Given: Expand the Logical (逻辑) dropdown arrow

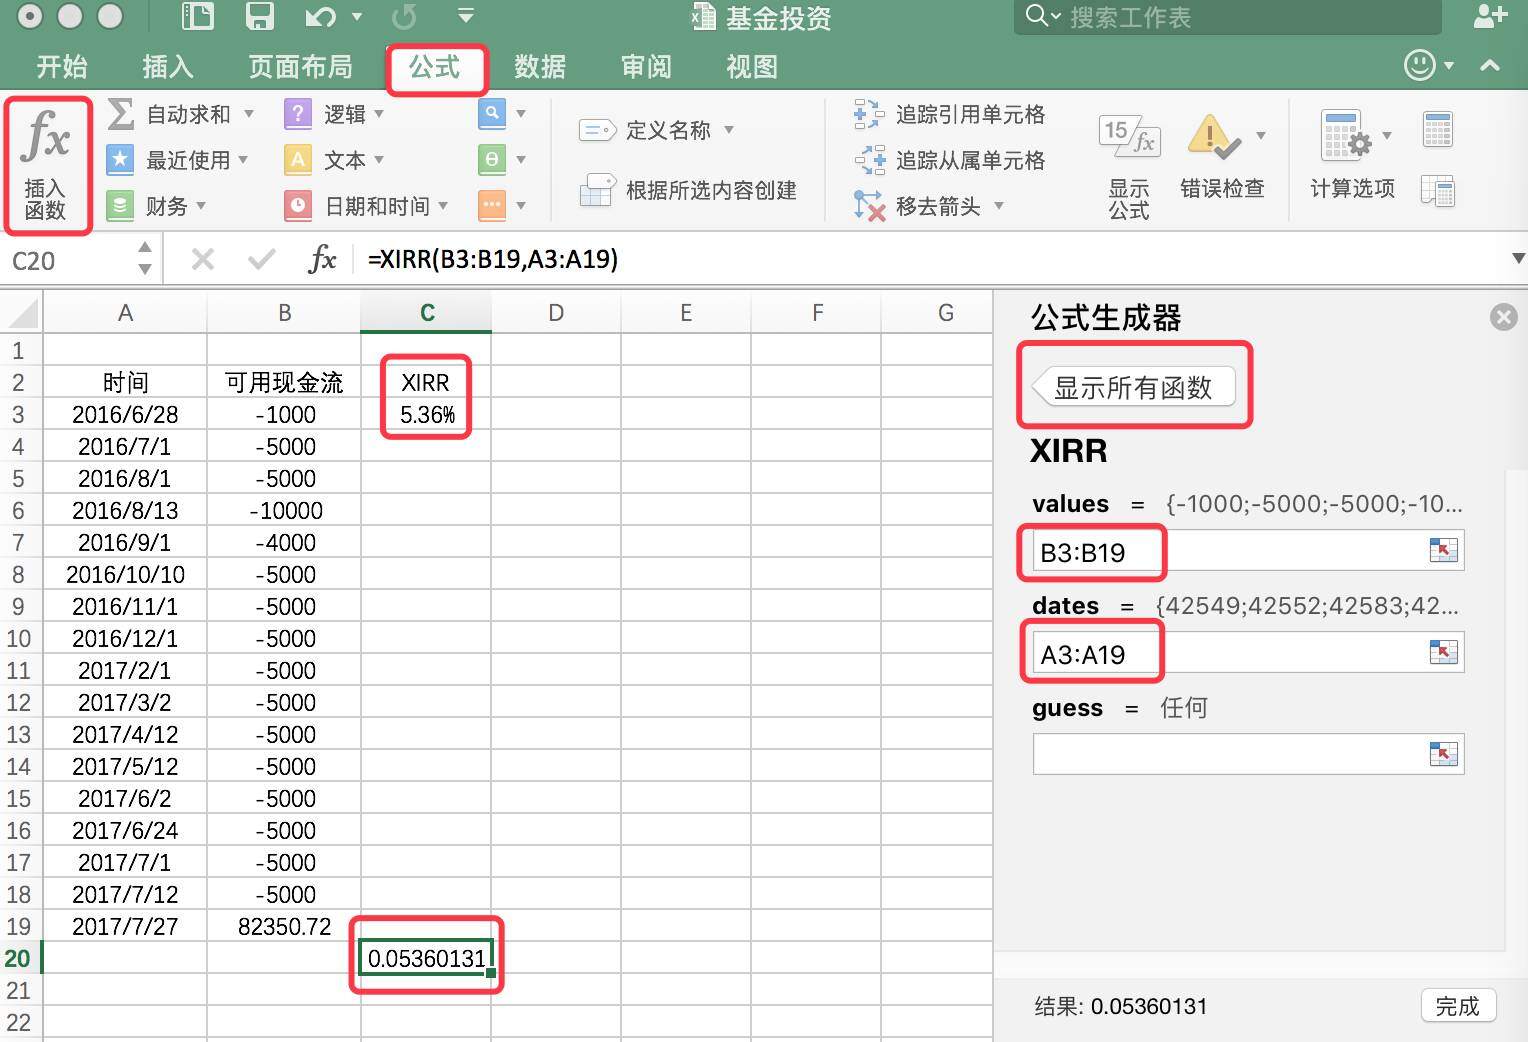Looking at the screenshot, I should pos(379,114).
